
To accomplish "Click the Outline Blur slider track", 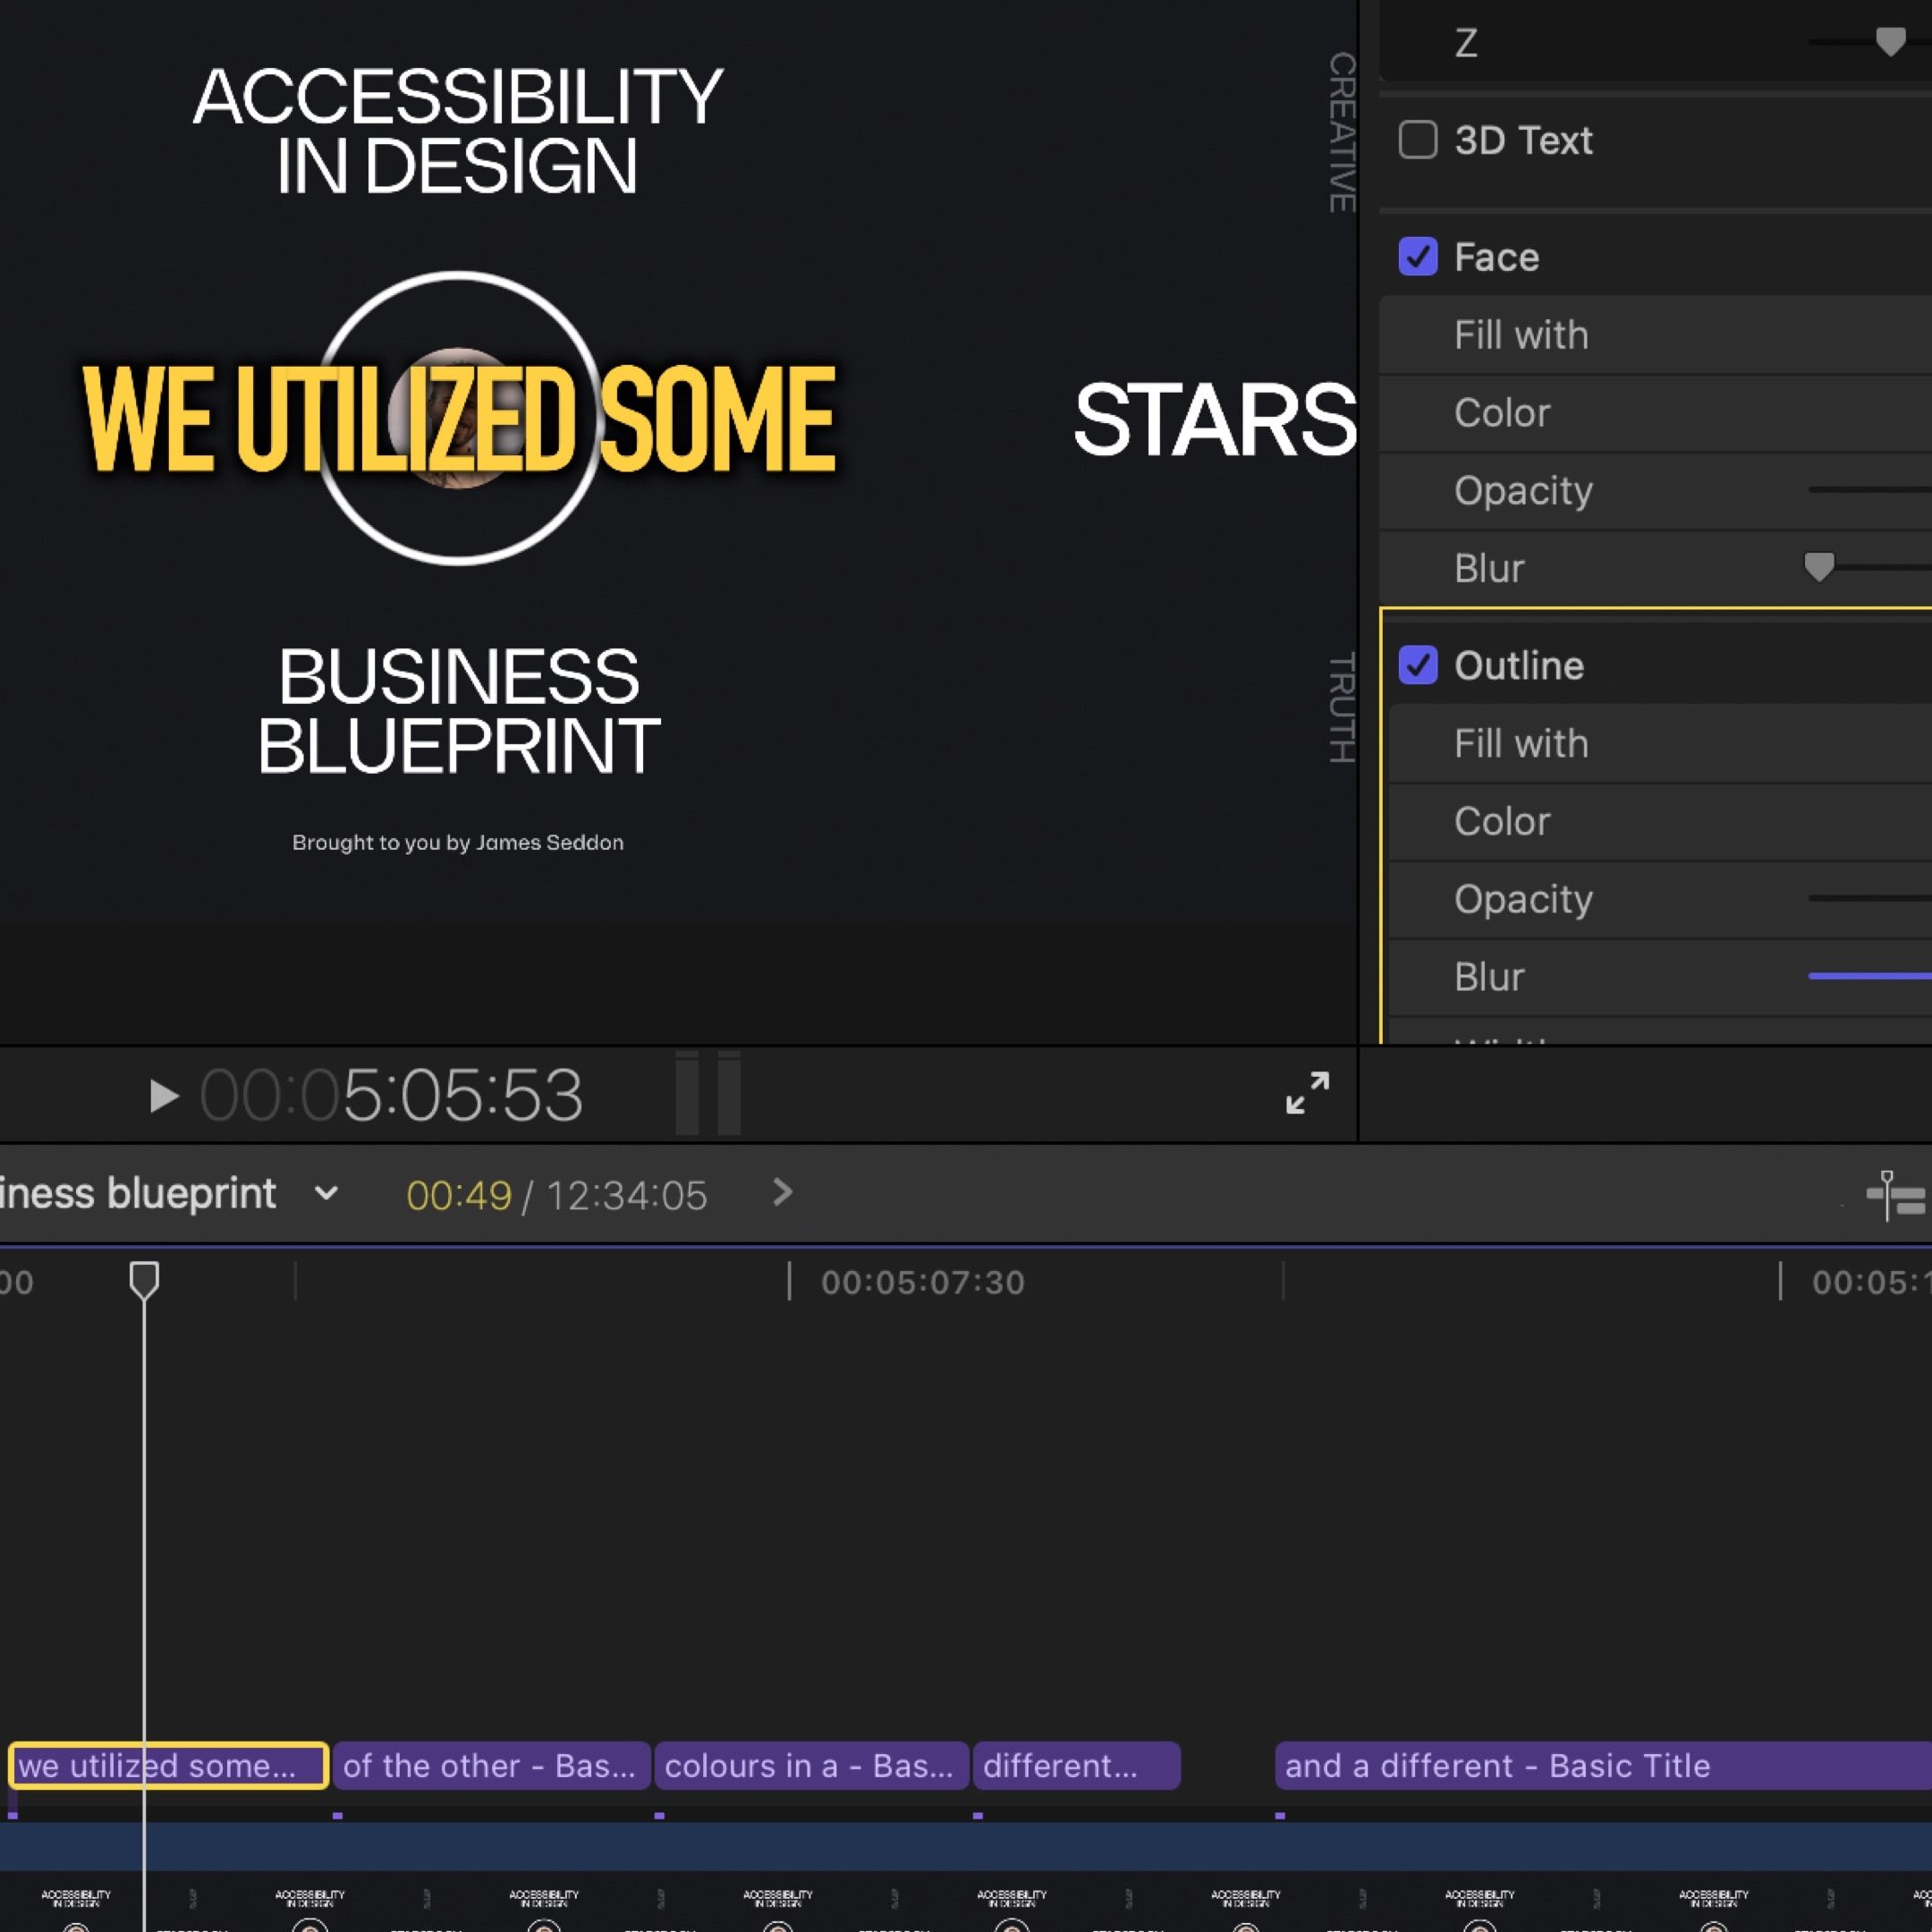I will (1869, 976).
